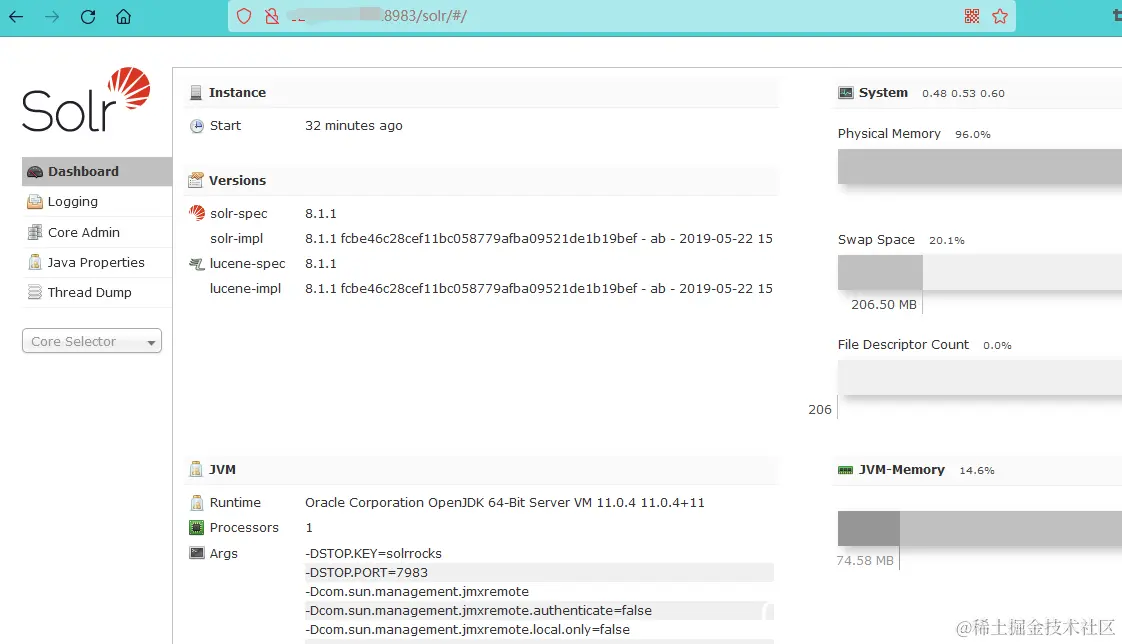Open the Logging page
Screen dimensions: 1122x644
coord(97,202)
